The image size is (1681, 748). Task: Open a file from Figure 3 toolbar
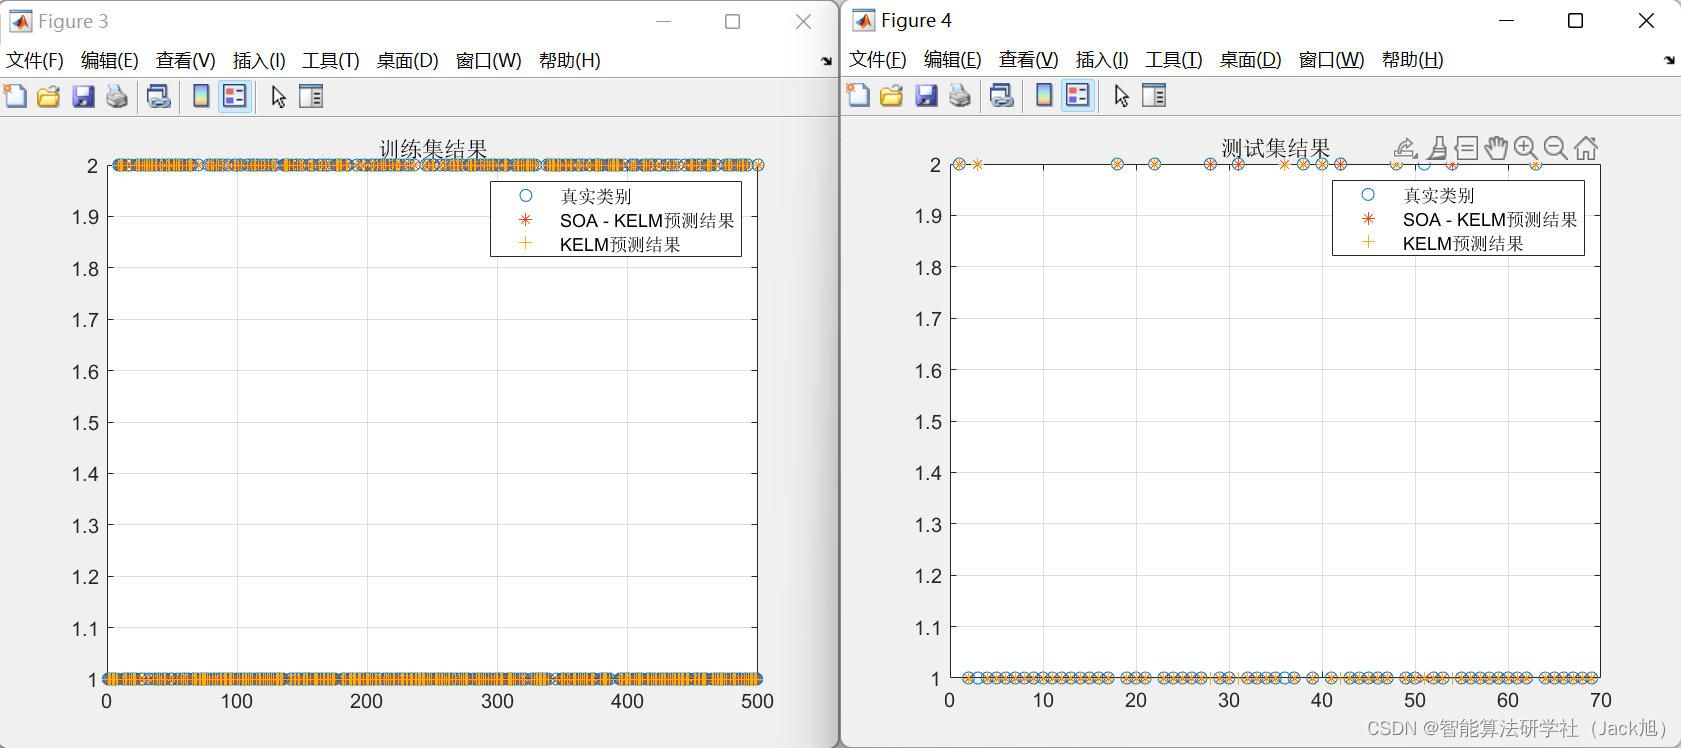pos(48,96)
